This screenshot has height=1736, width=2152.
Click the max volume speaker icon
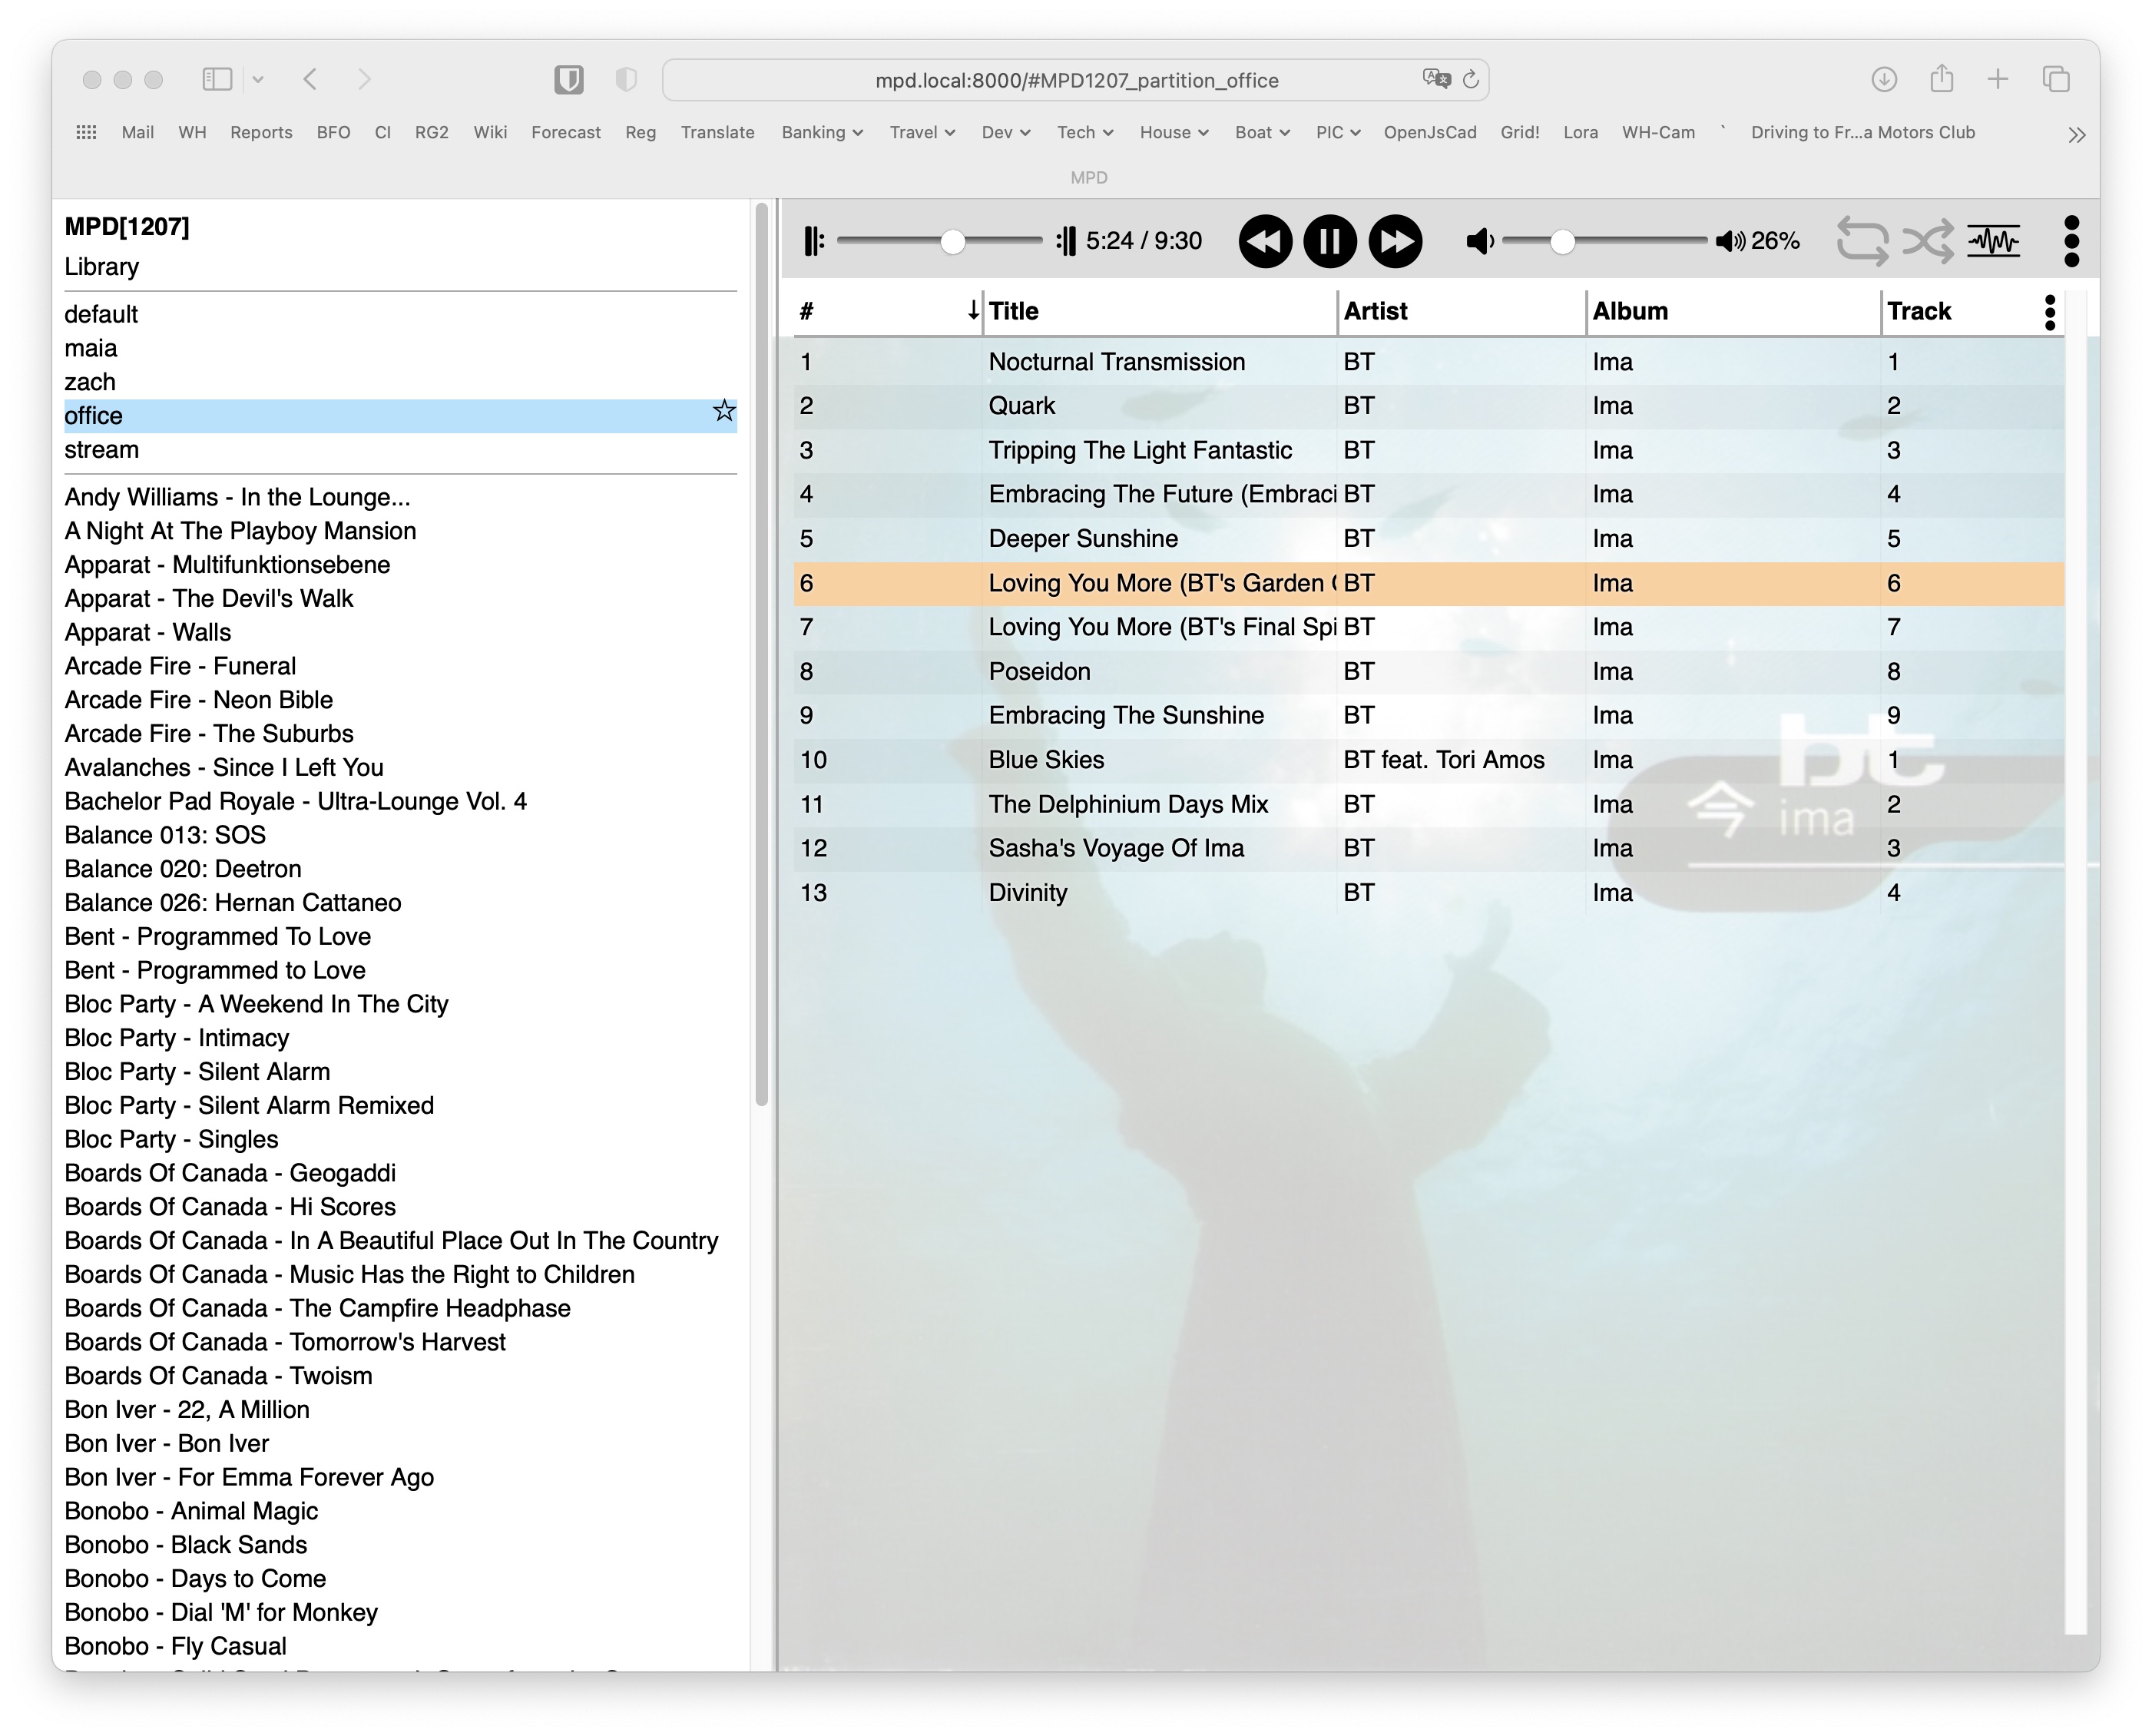pyautogui.click(x=1729, y=241)
